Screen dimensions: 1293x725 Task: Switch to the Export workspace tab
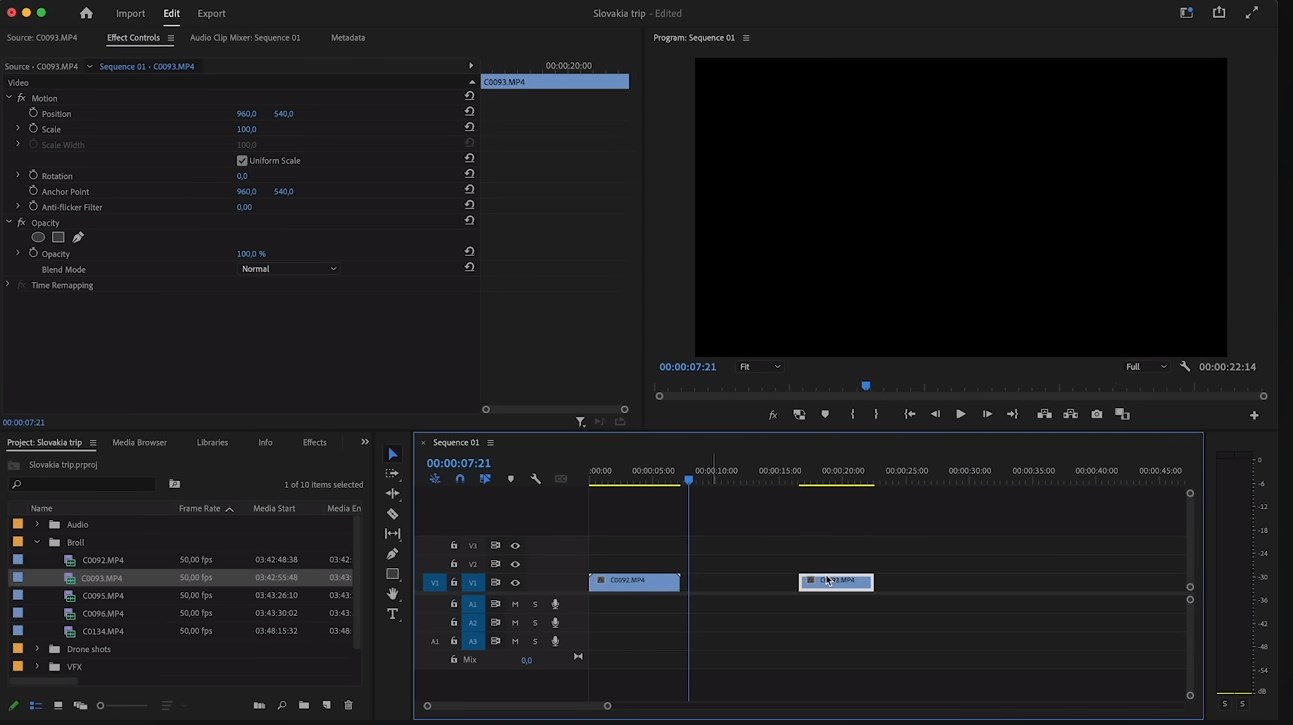click(211, 13)
